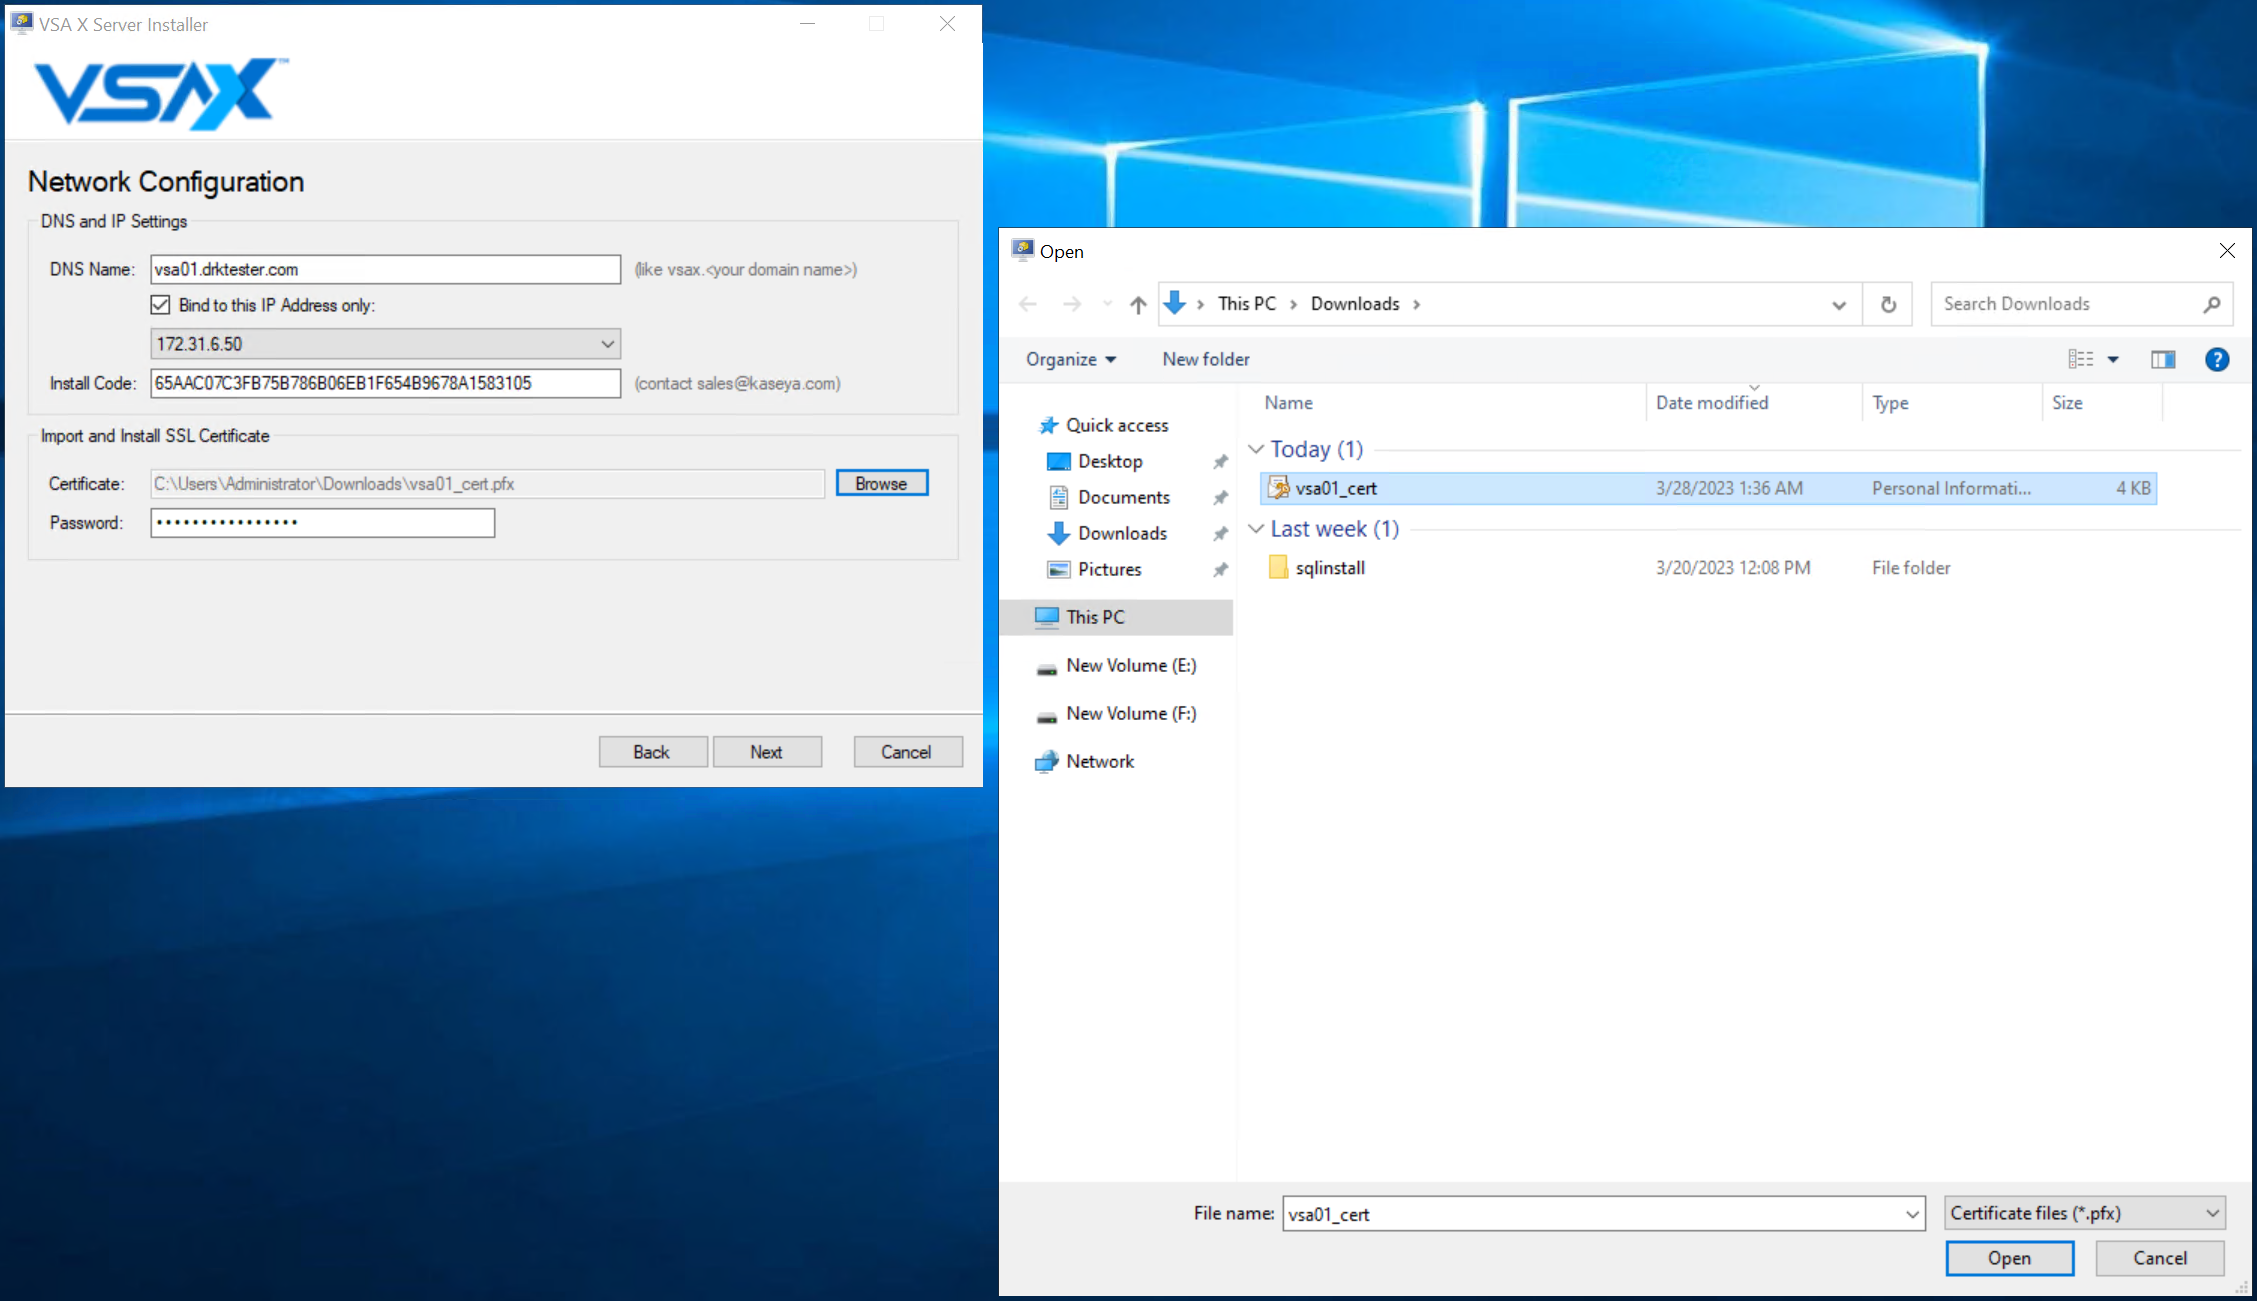Viewport: 2257px width, 1301px height.
Task: Close the Open dialog
Action: (x=2227, y=251)
